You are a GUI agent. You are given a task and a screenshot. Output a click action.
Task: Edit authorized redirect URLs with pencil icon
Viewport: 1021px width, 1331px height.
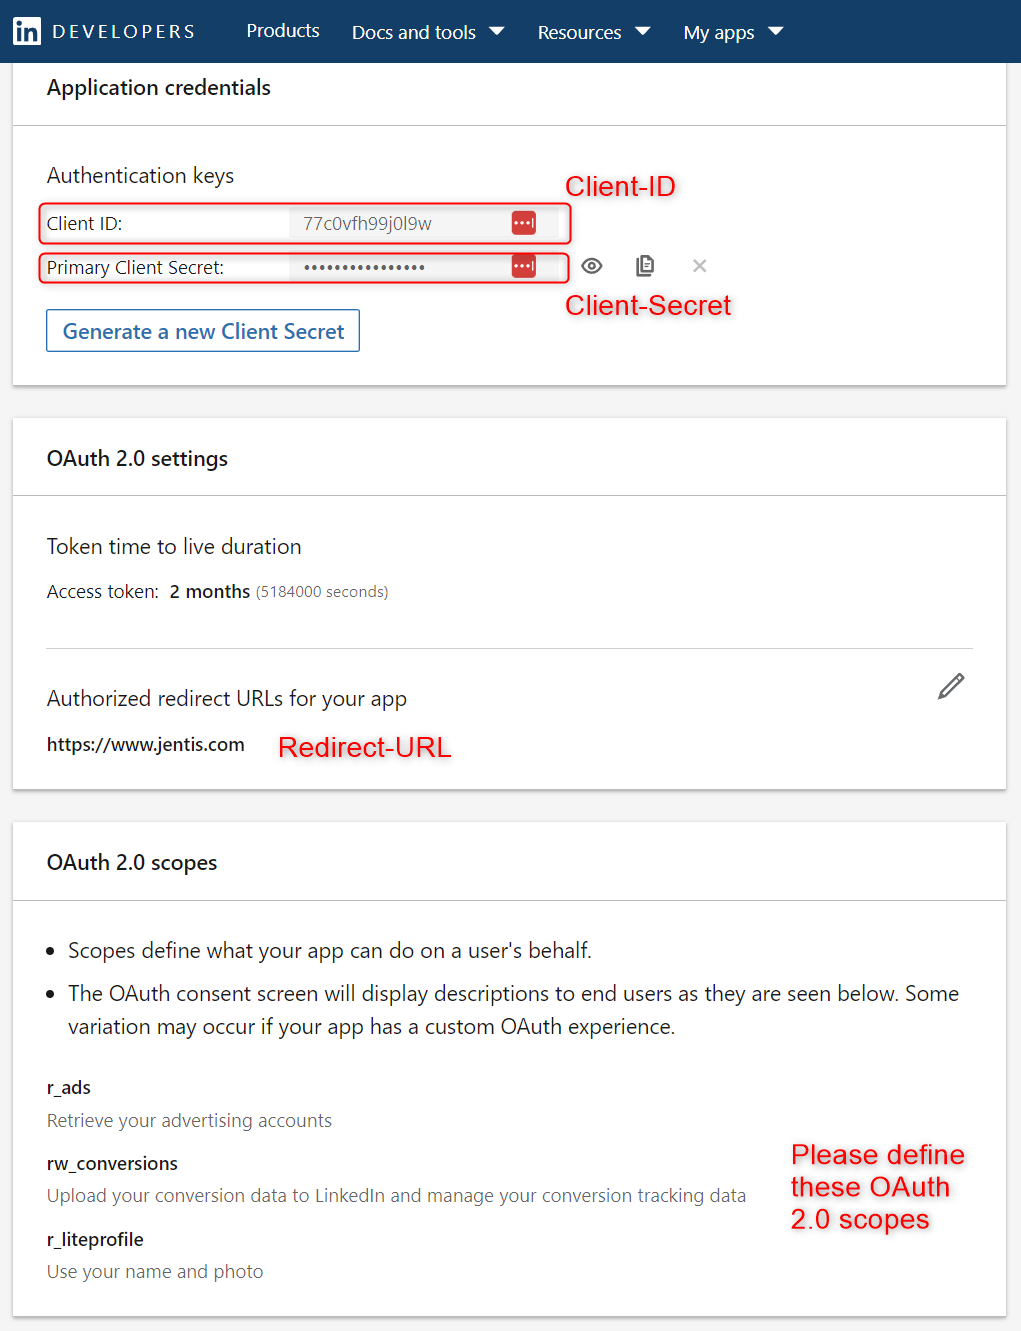[951, 686]
